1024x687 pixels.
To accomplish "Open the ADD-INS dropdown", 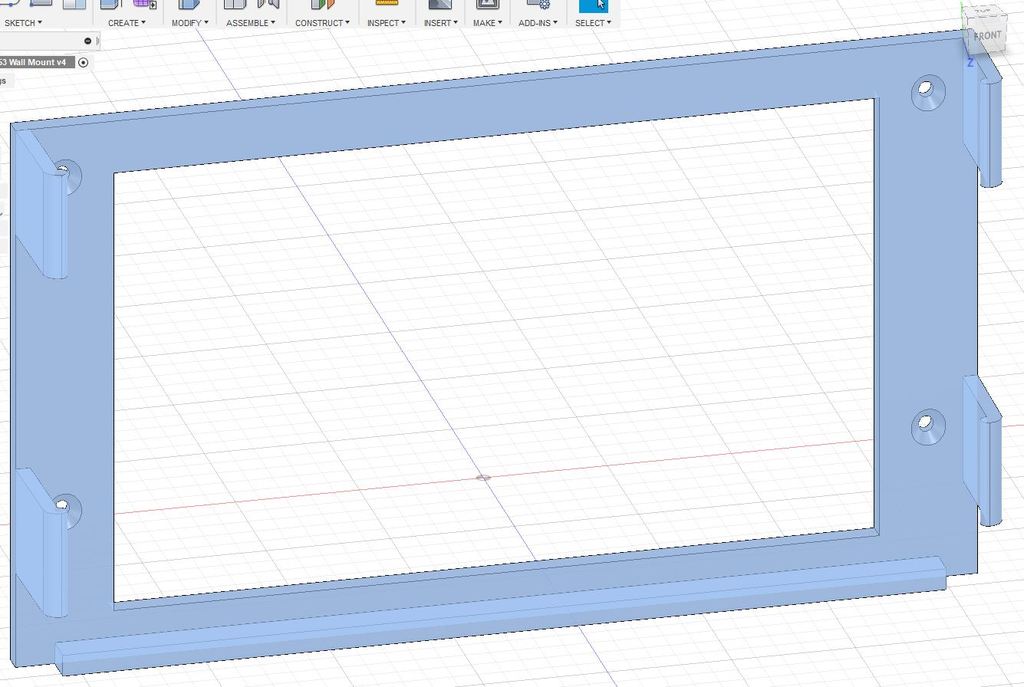I will pos(537,23).
